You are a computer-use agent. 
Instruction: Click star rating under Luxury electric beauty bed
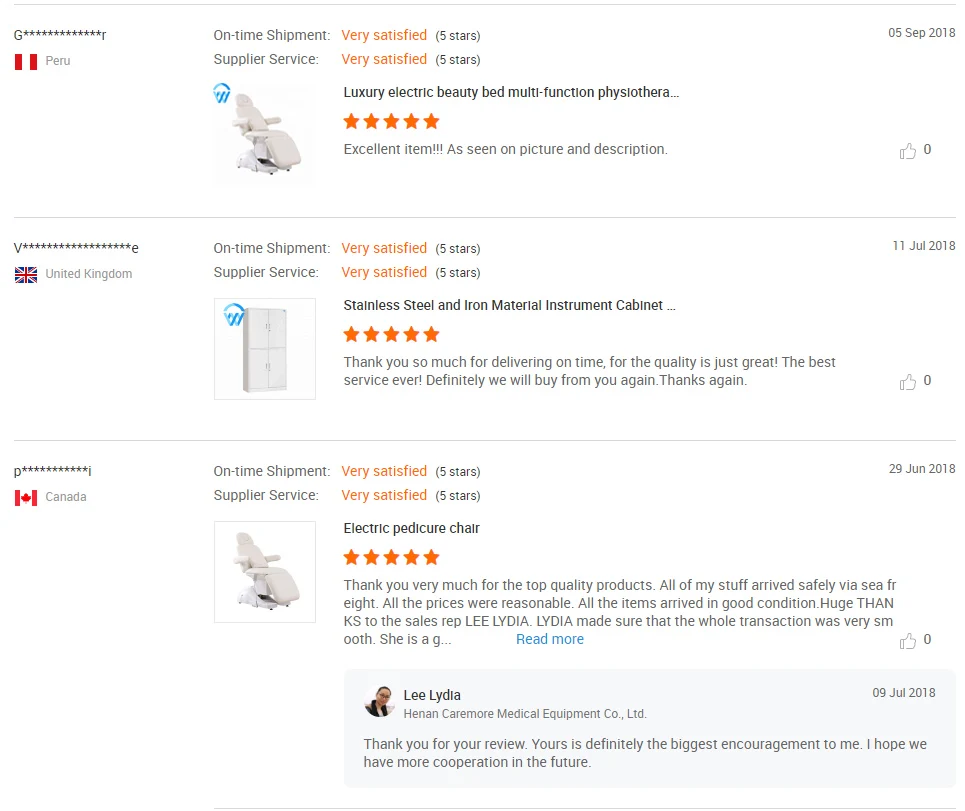click(x=391, y=122)
